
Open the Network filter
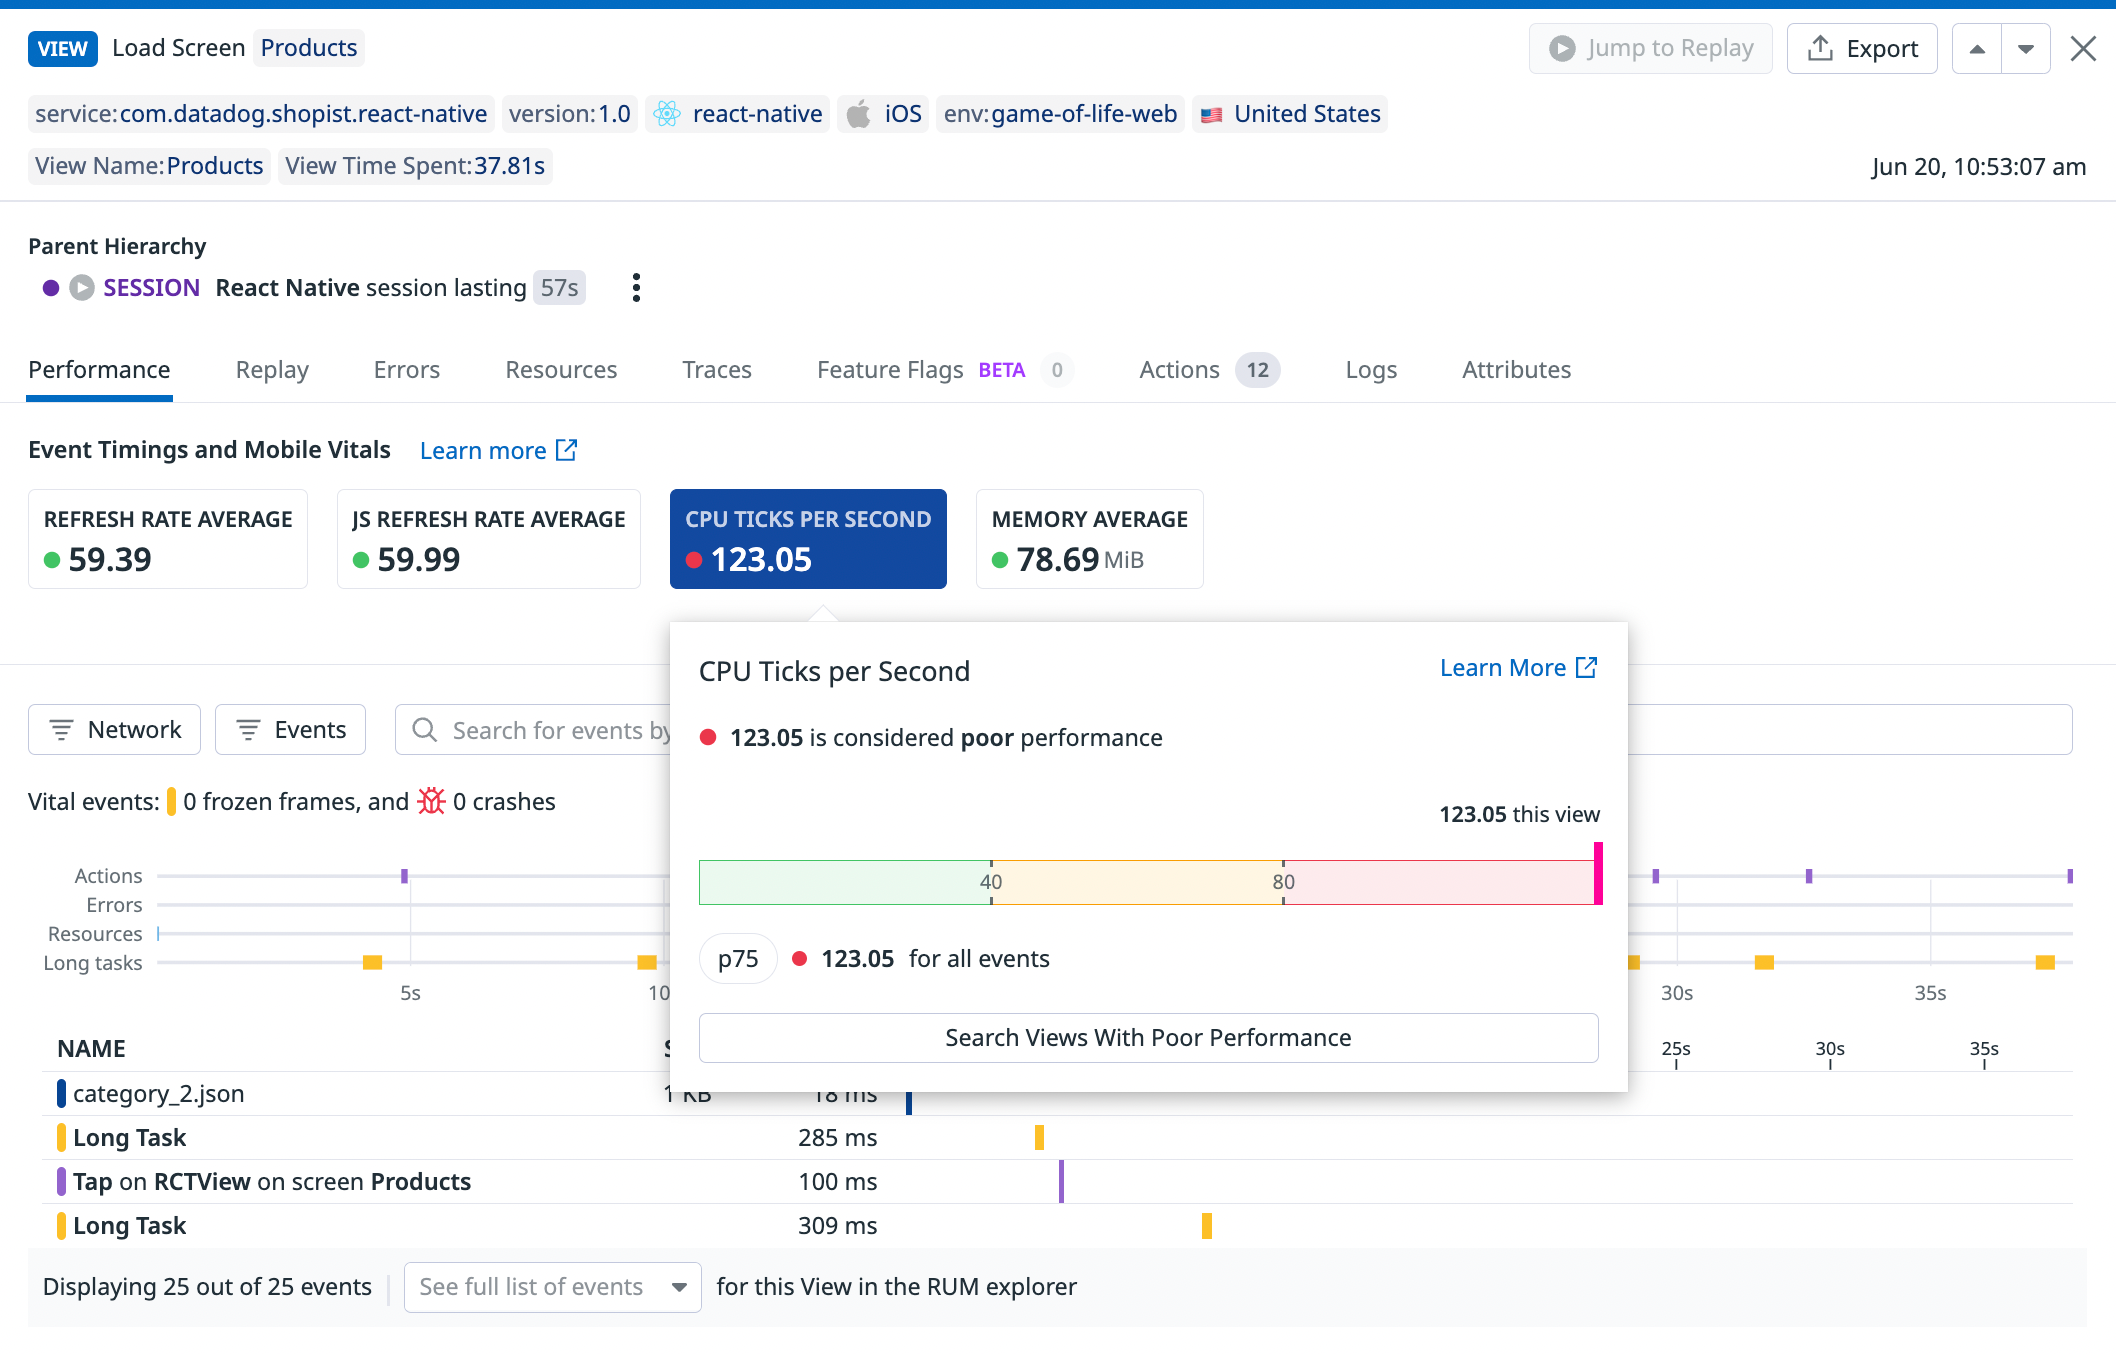click(x=114, y=729)
